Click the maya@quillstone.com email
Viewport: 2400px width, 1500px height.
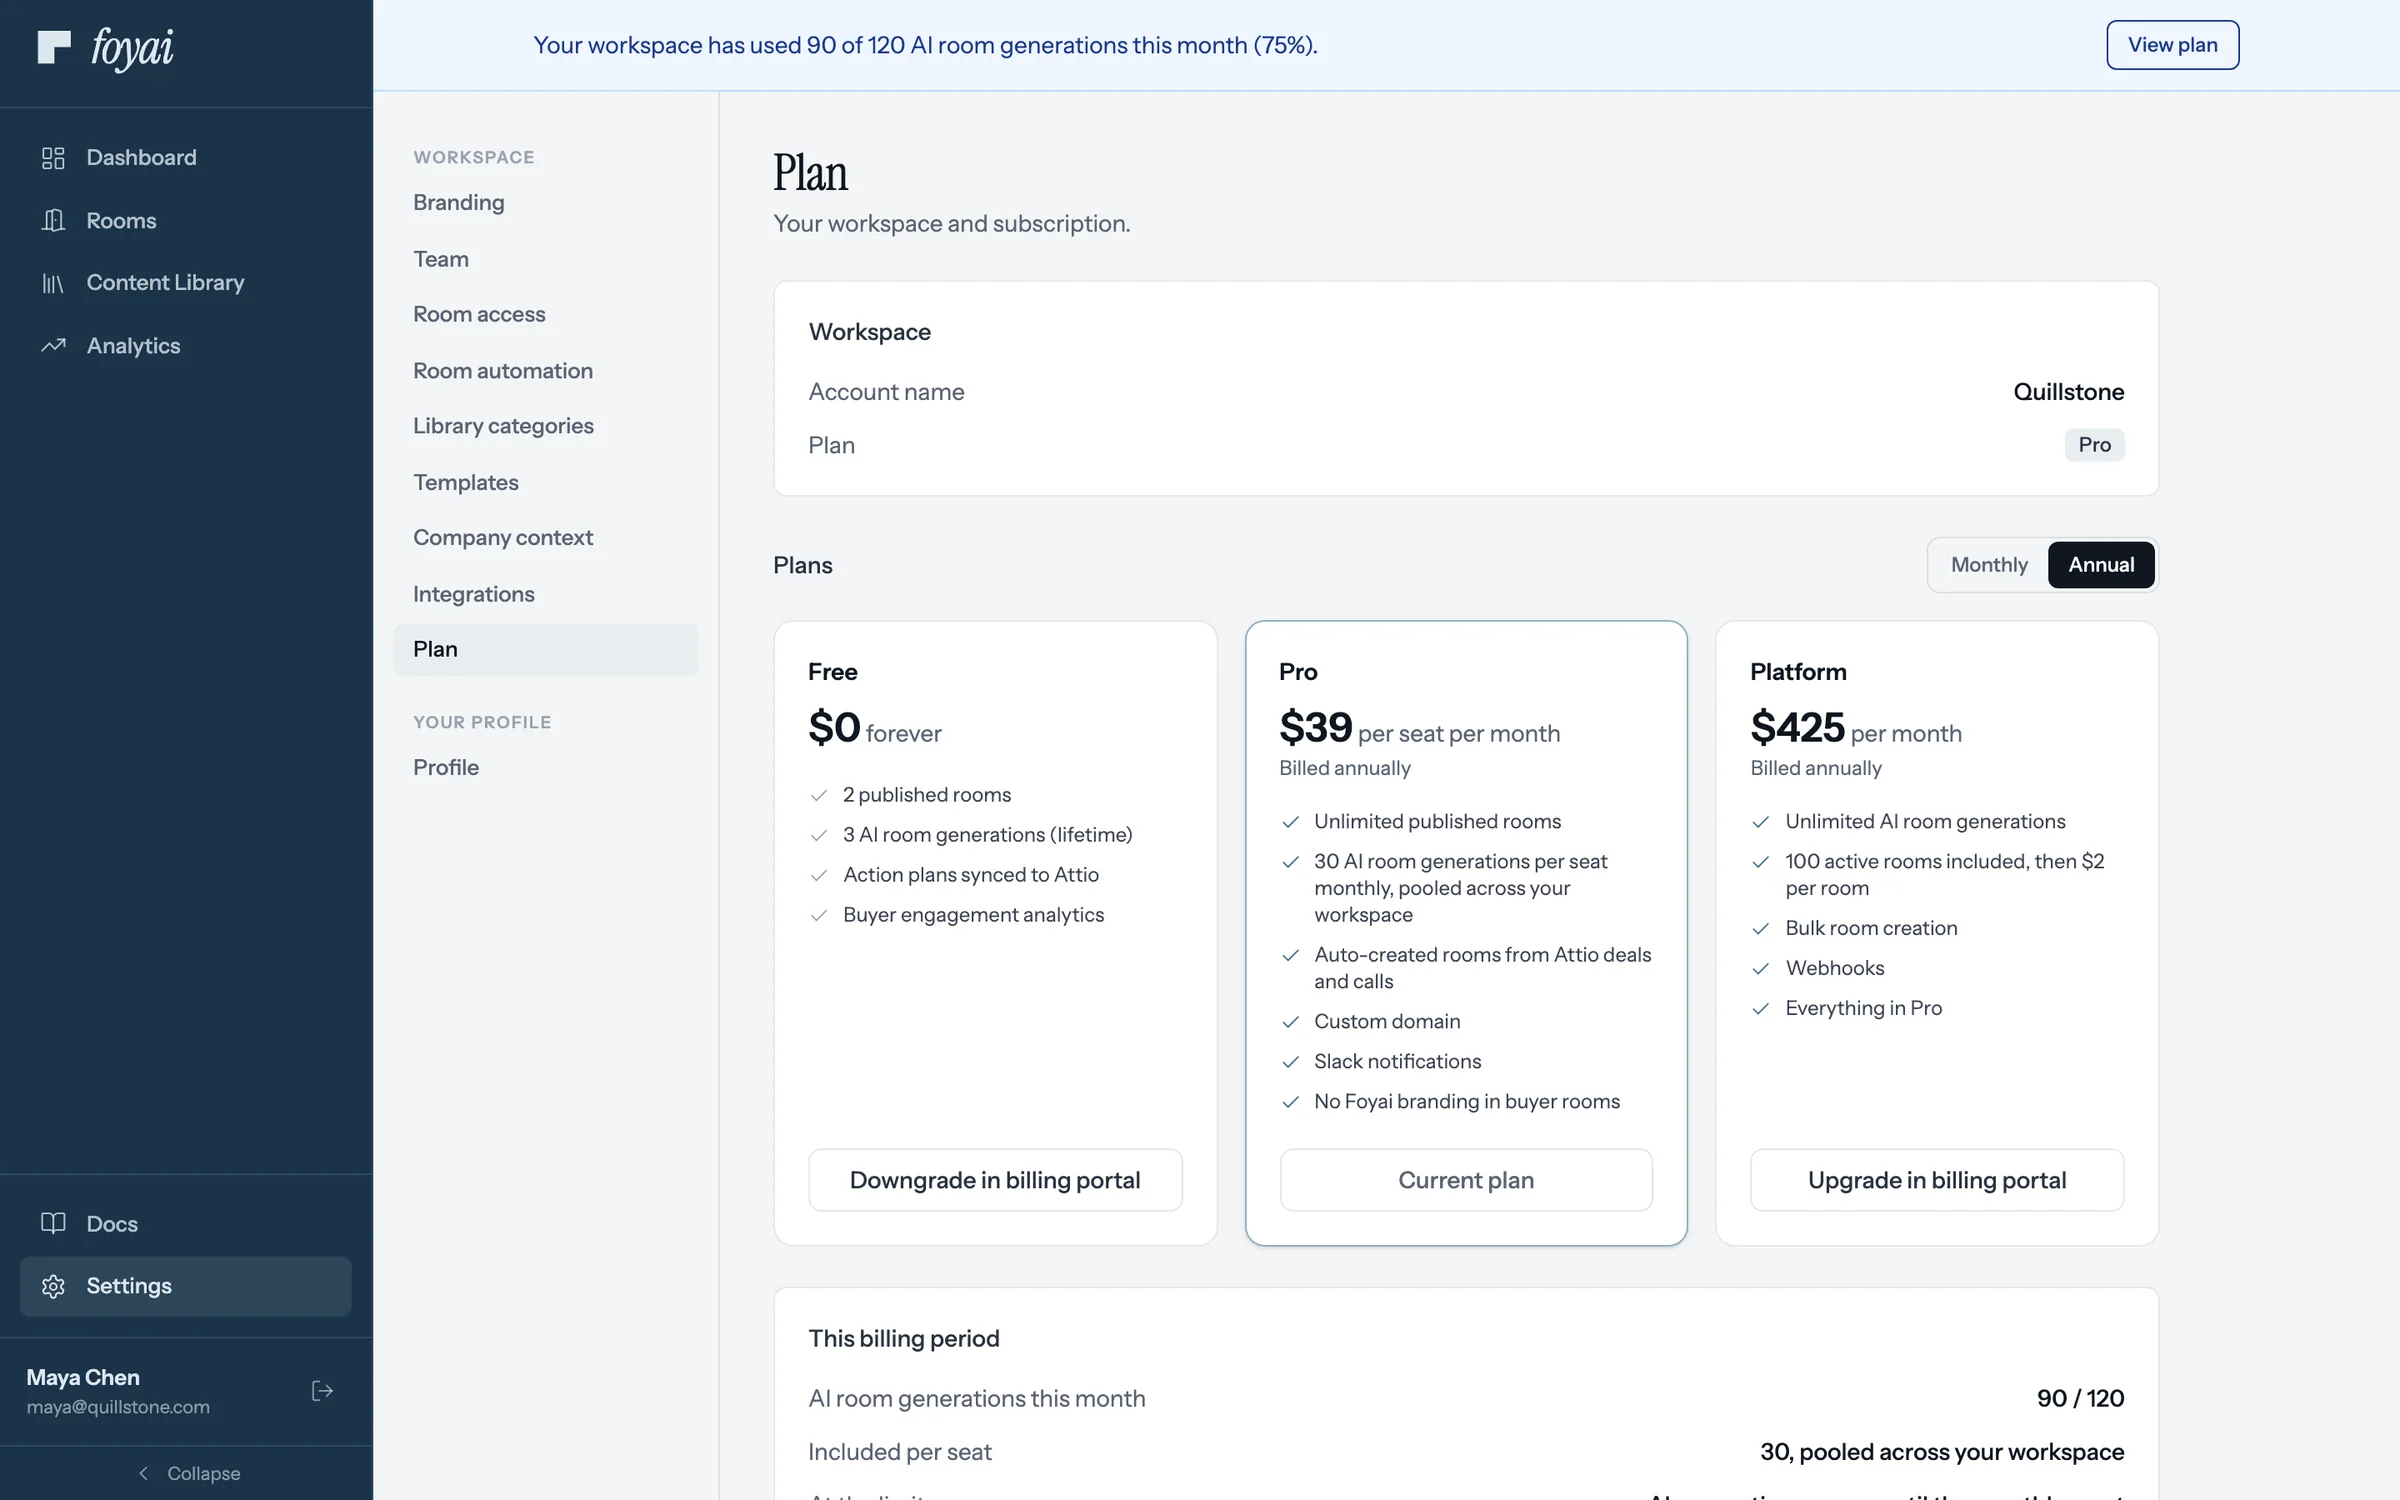click(118, 1407)
